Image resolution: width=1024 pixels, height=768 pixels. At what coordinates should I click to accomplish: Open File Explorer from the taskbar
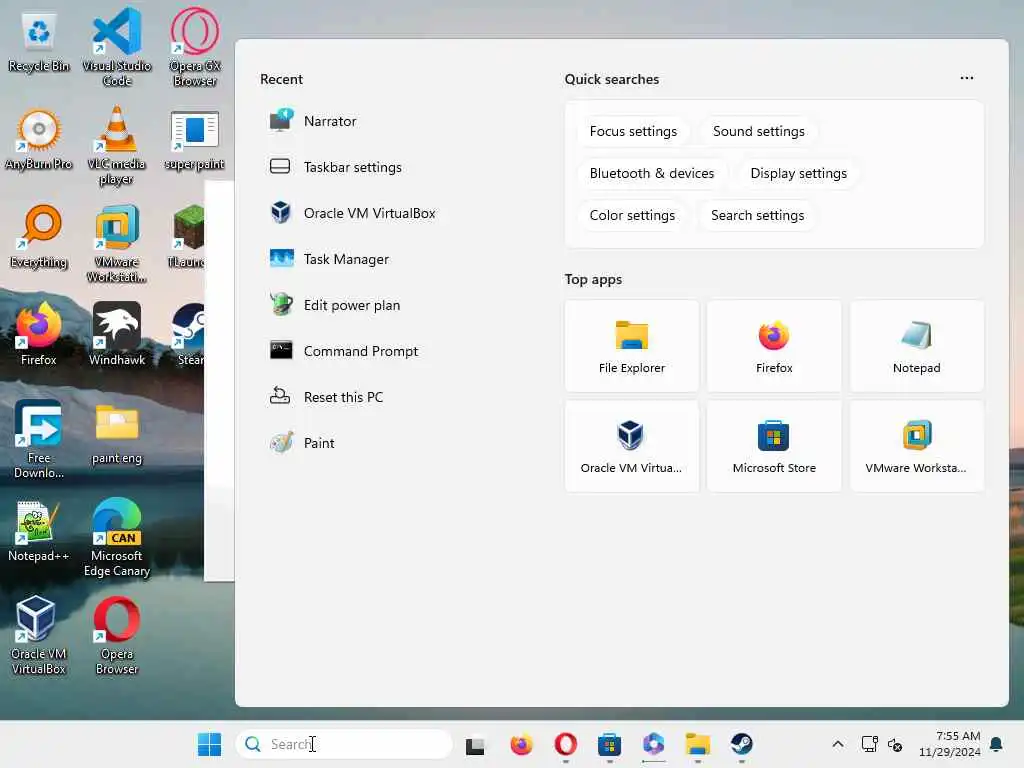(697, 744)
